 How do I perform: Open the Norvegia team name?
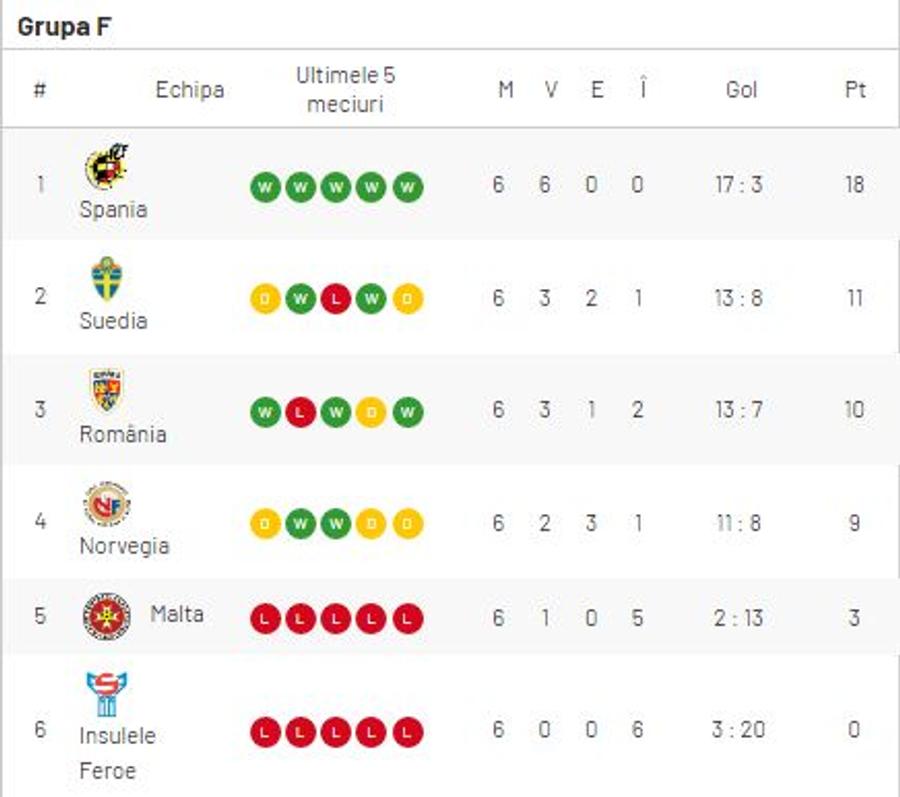[x=125, y=546]
